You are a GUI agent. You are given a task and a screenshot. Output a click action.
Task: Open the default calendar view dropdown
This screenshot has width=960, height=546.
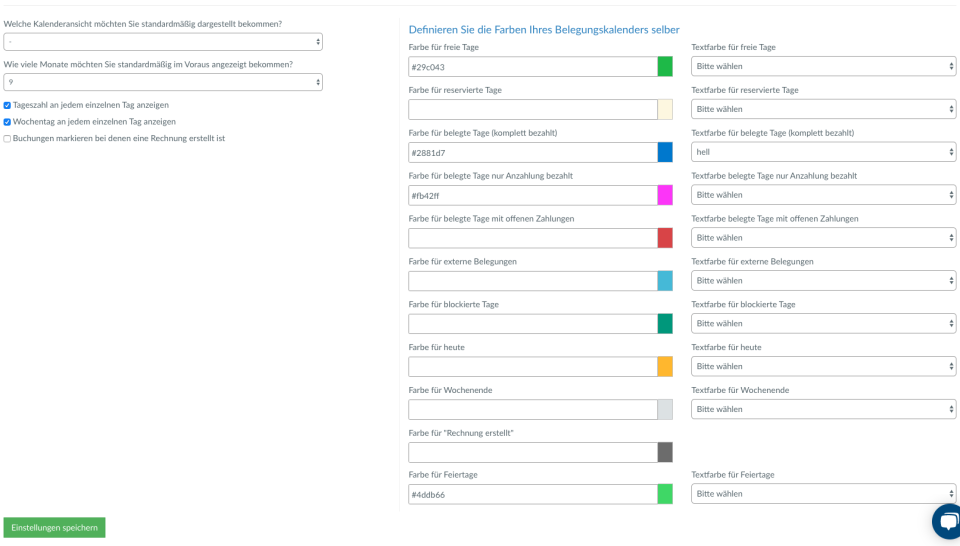pos(163,42)
